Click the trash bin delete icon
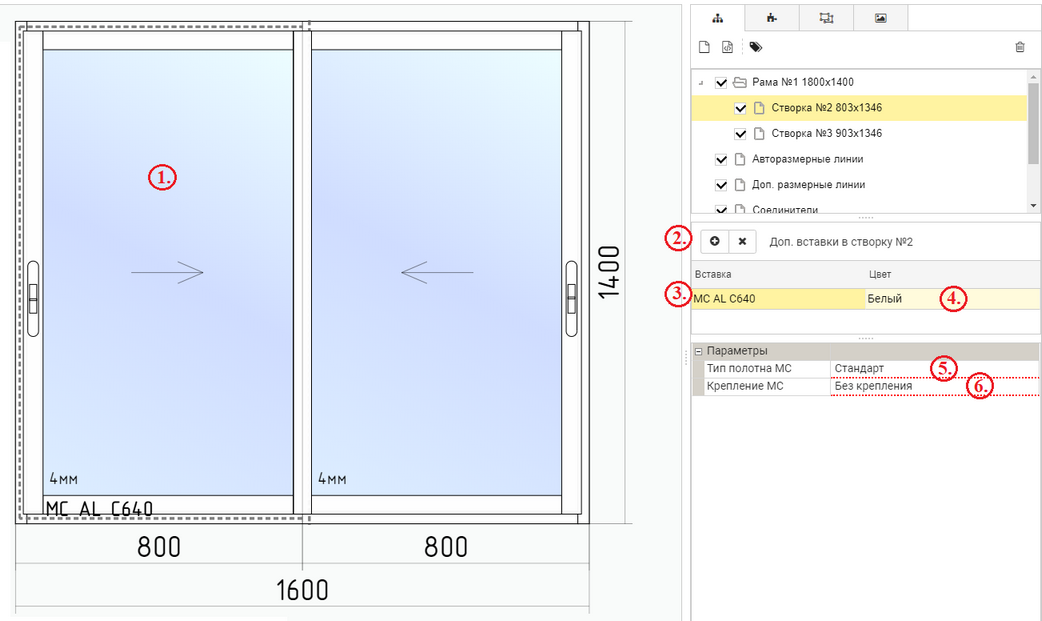 [1020, 47]
